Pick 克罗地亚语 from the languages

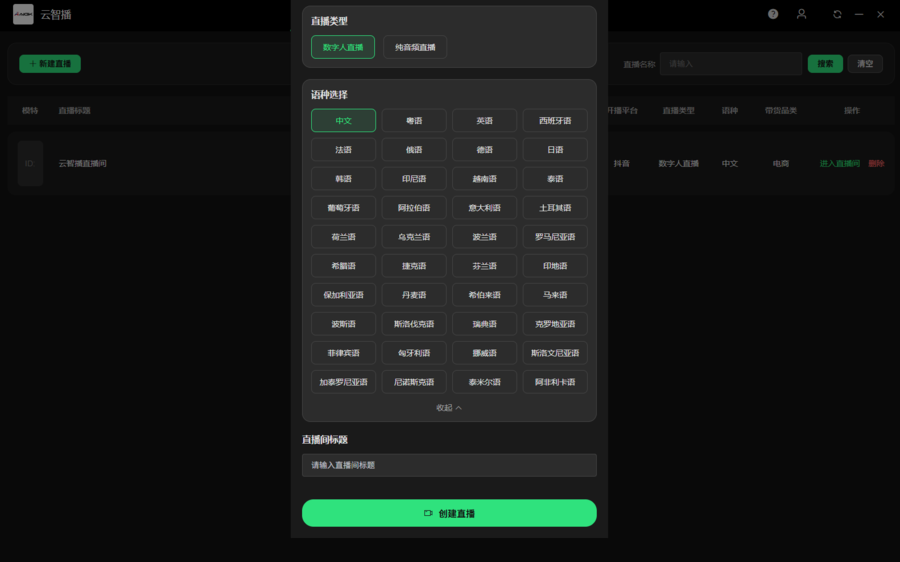tap(555, 324)
